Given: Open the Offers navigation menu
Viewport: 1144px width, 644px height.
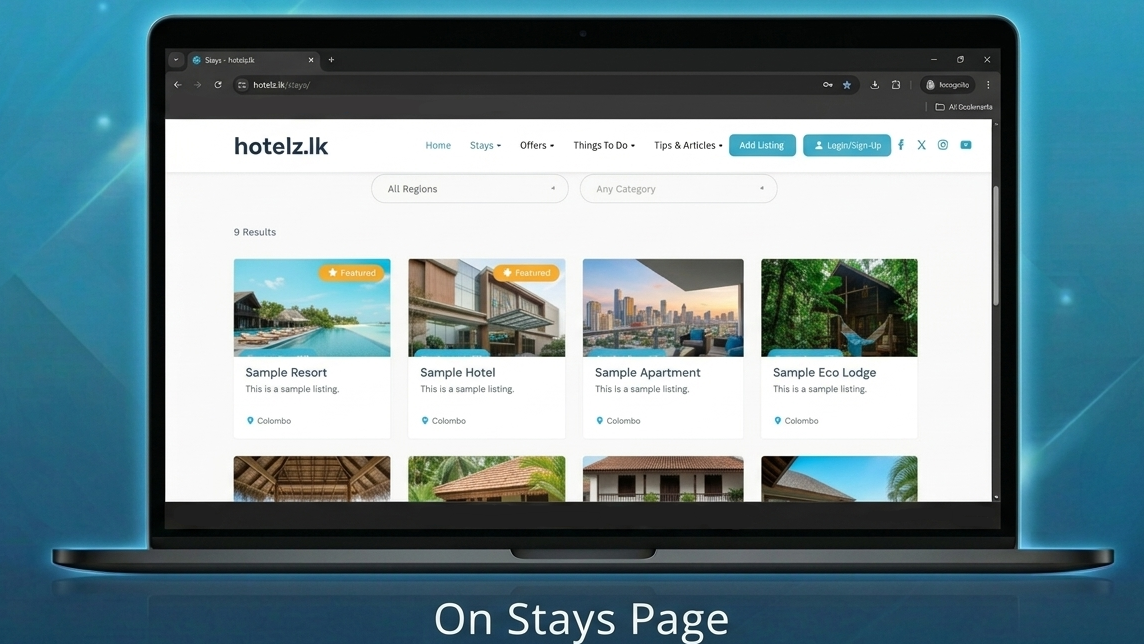Looking at the screenshot, I should (x=536, y=145).
